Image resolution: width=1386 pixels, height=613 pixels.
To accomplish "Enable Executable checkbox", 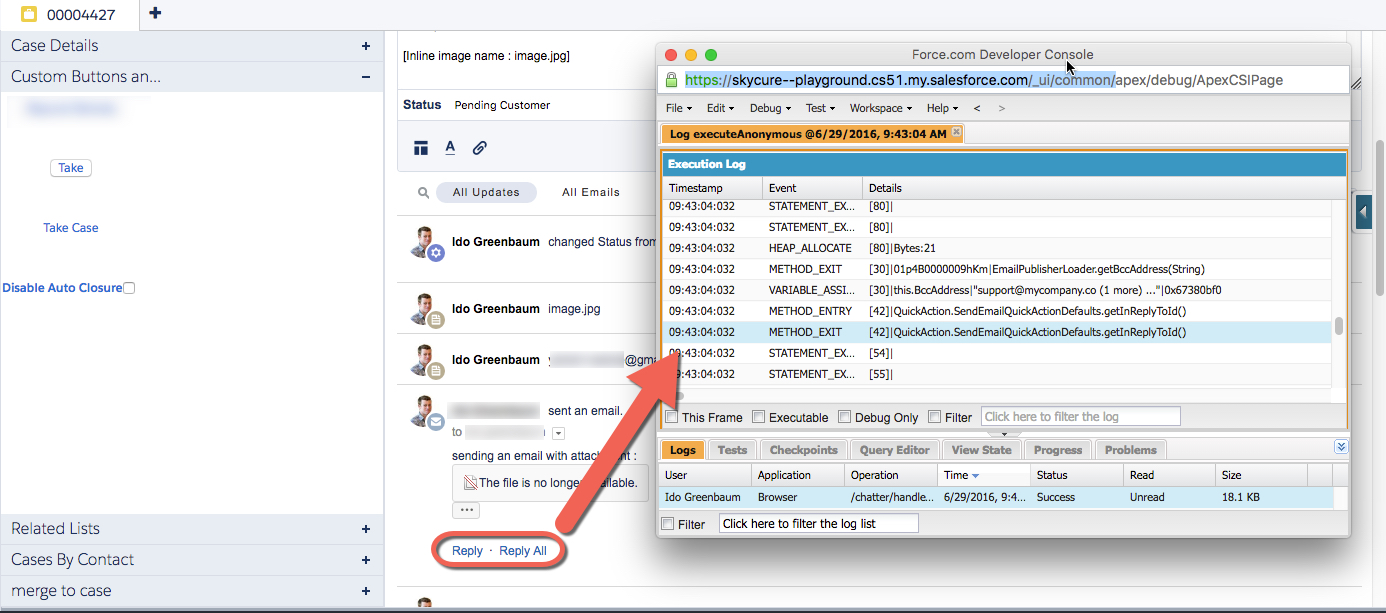I will tap(759, 417).
